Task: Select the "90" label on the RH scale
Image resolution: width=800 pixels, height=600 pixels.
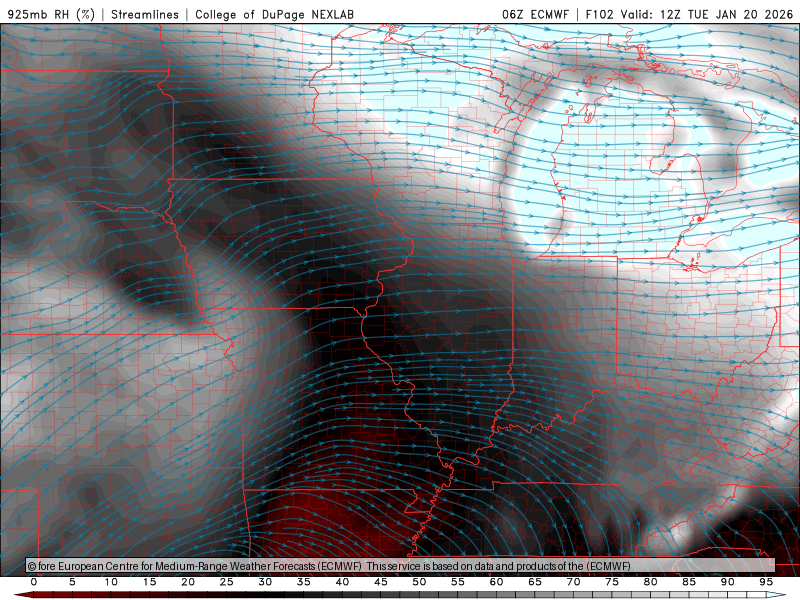Action: click(728, 582)
